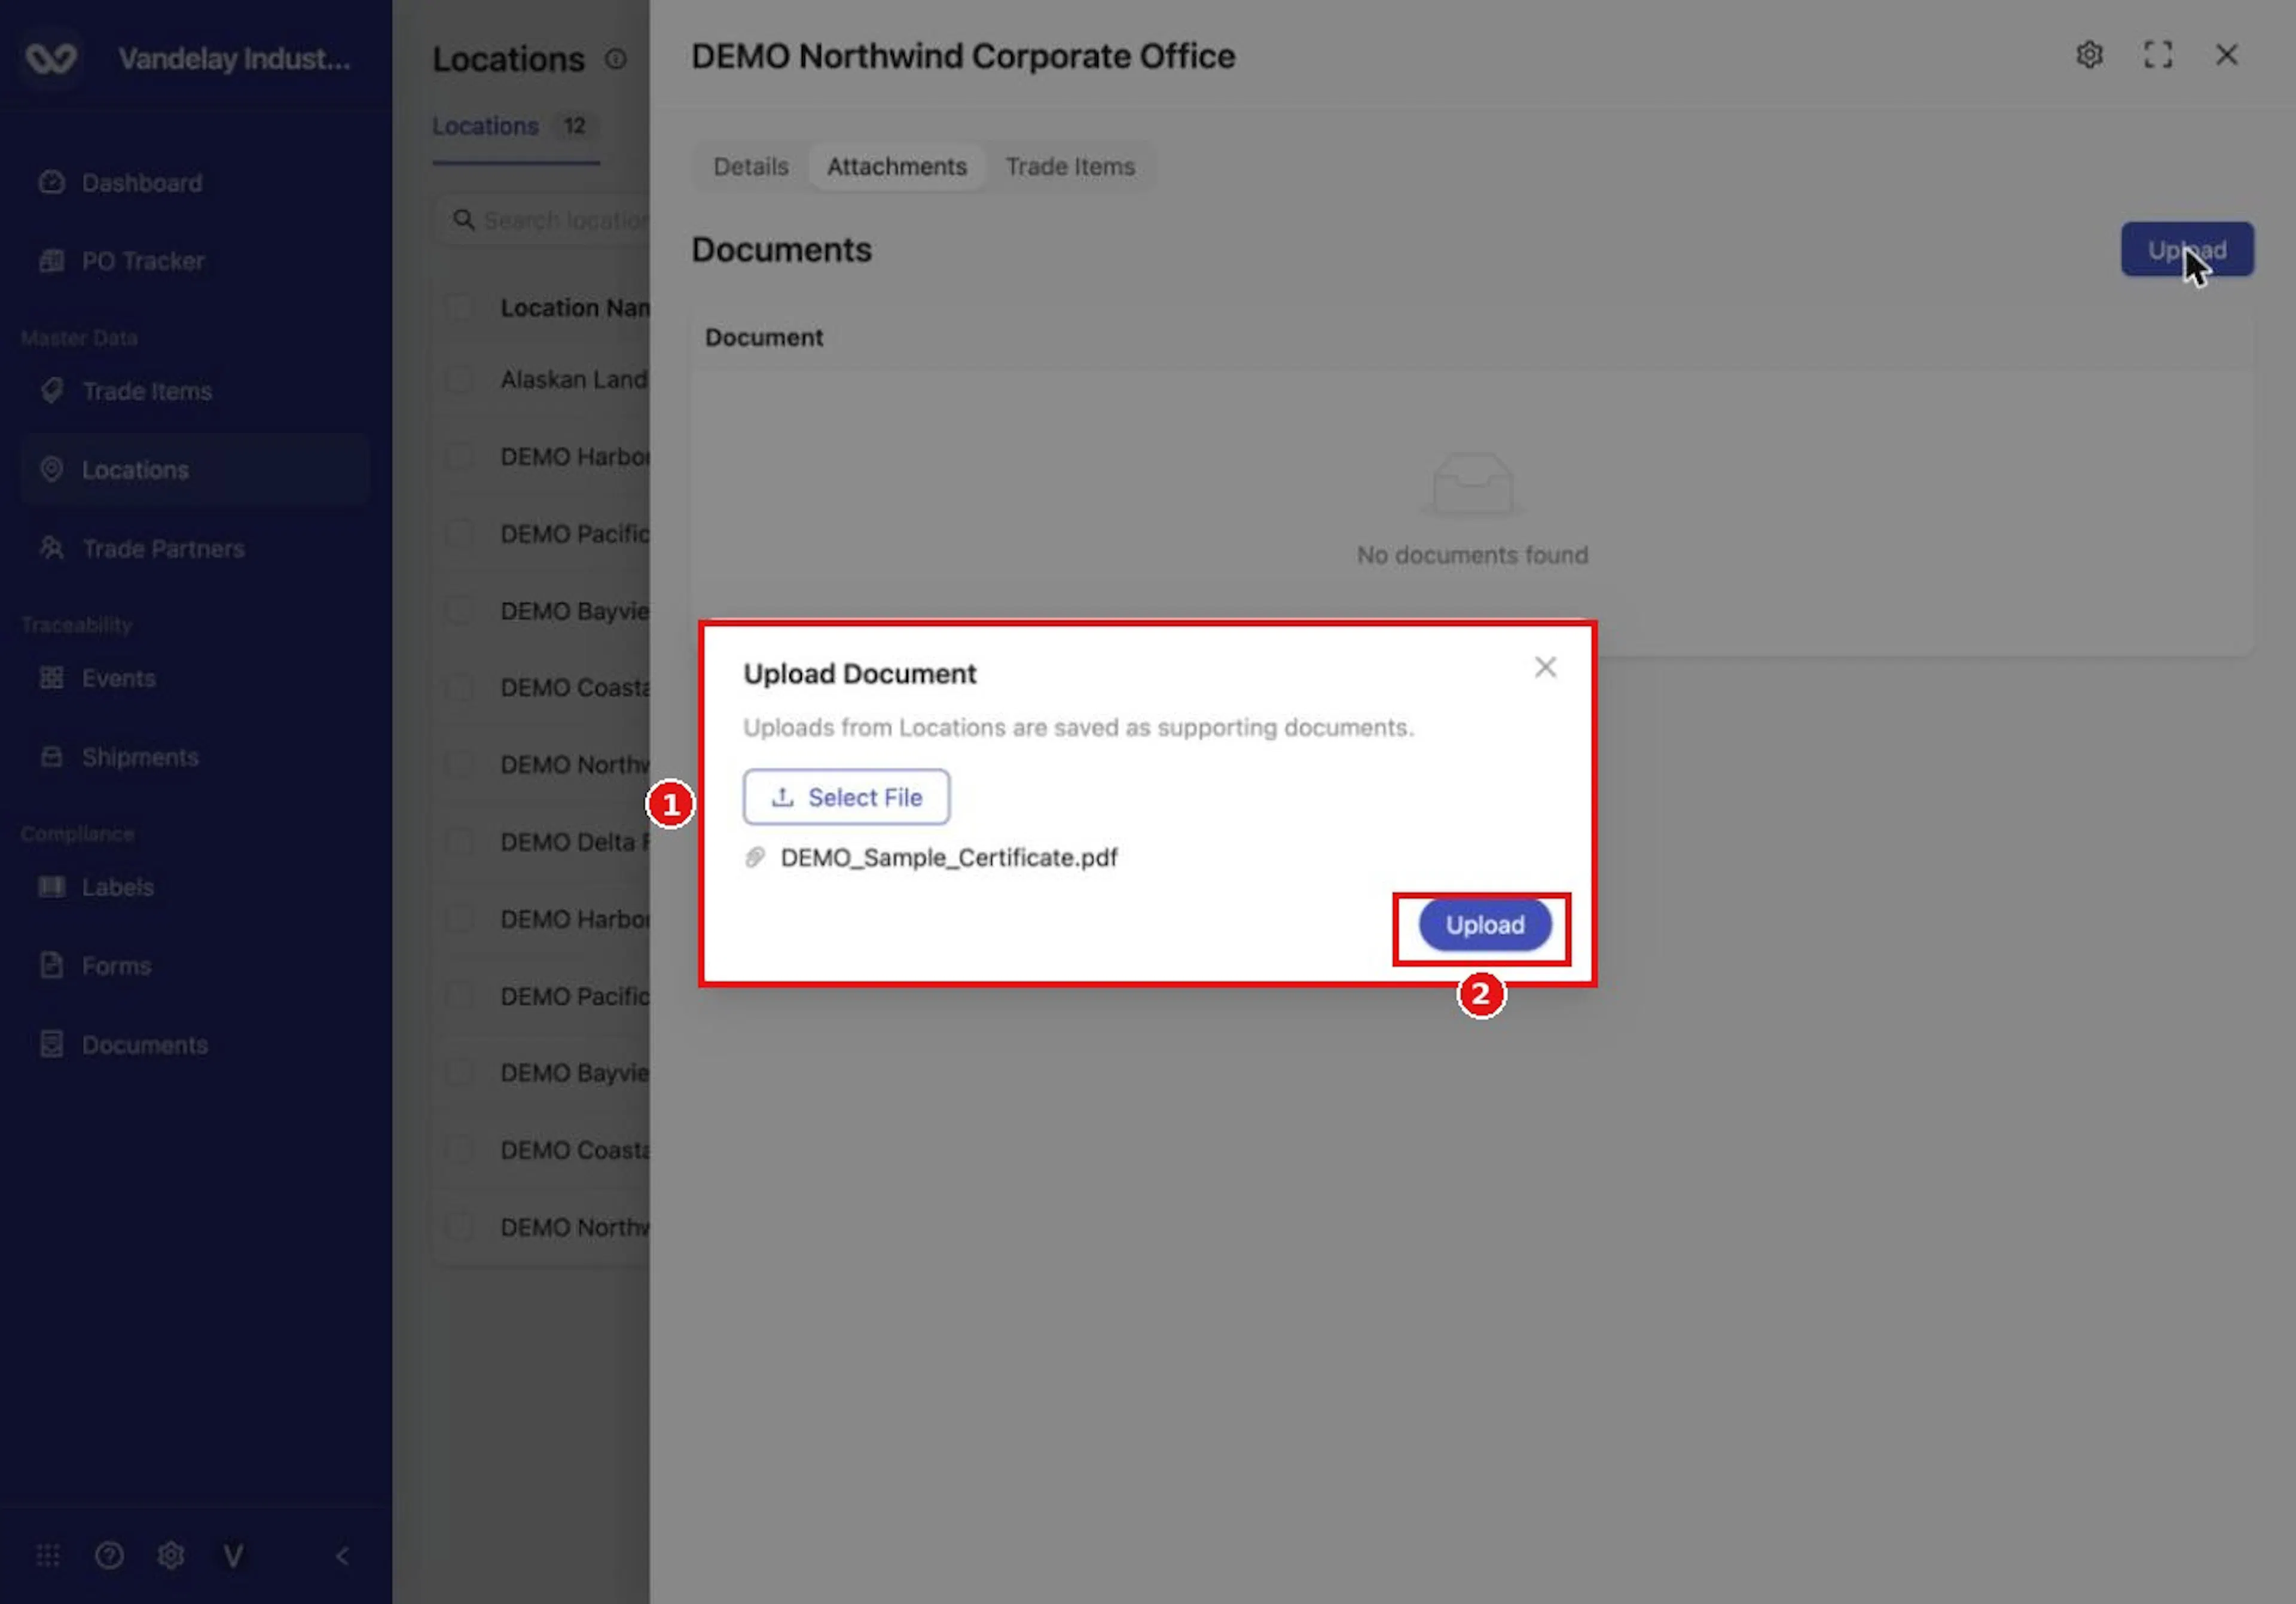
Task: Open the apps grid icon
Action: [48, 1555]
